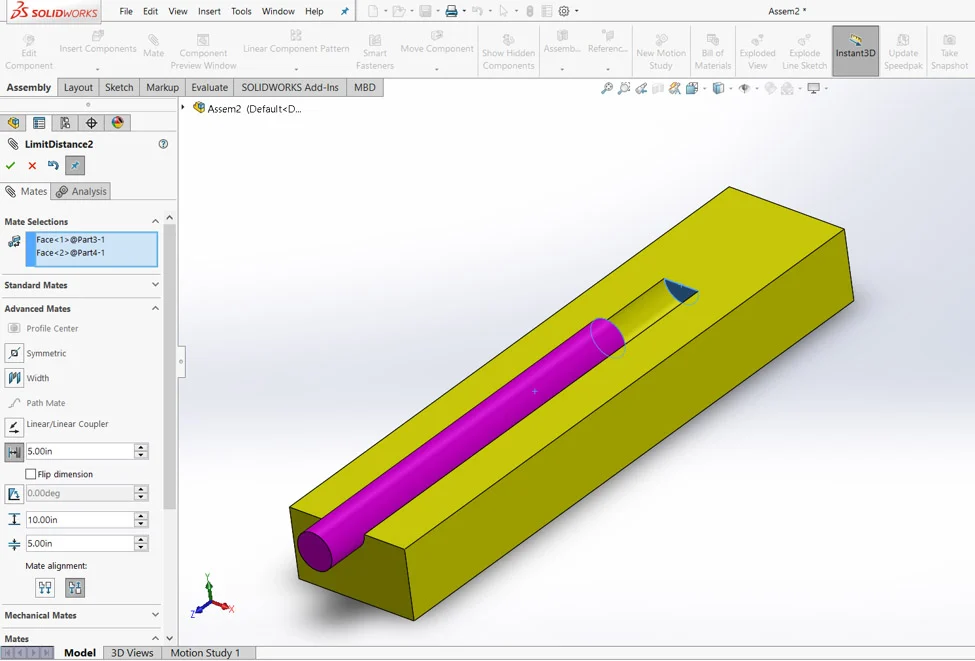Open the Hide/Show Items eye icon
The height and width of the screenshot is (661, 975).
pyautogui.click(x=744, y=88)
